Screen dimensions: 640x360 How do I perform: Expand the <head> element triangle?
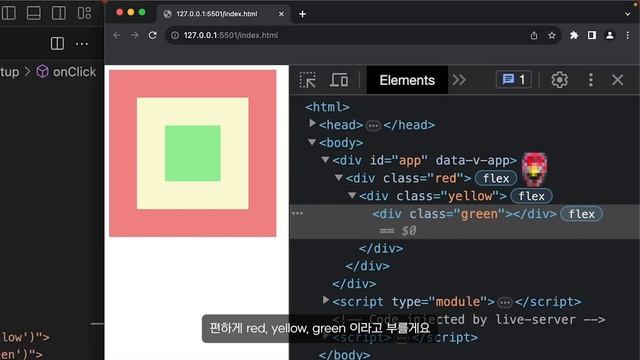(x=312, y=123)
